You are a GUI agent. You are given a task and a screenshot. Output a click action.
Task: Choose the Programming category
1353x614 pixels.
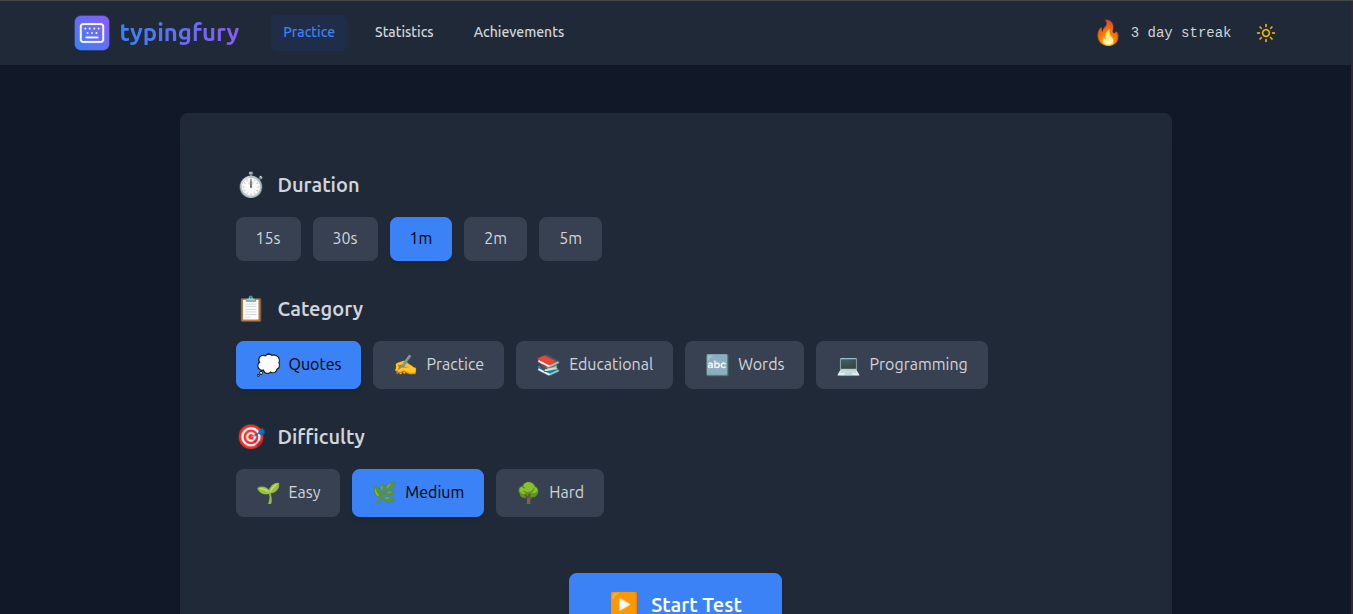[902, 365]
